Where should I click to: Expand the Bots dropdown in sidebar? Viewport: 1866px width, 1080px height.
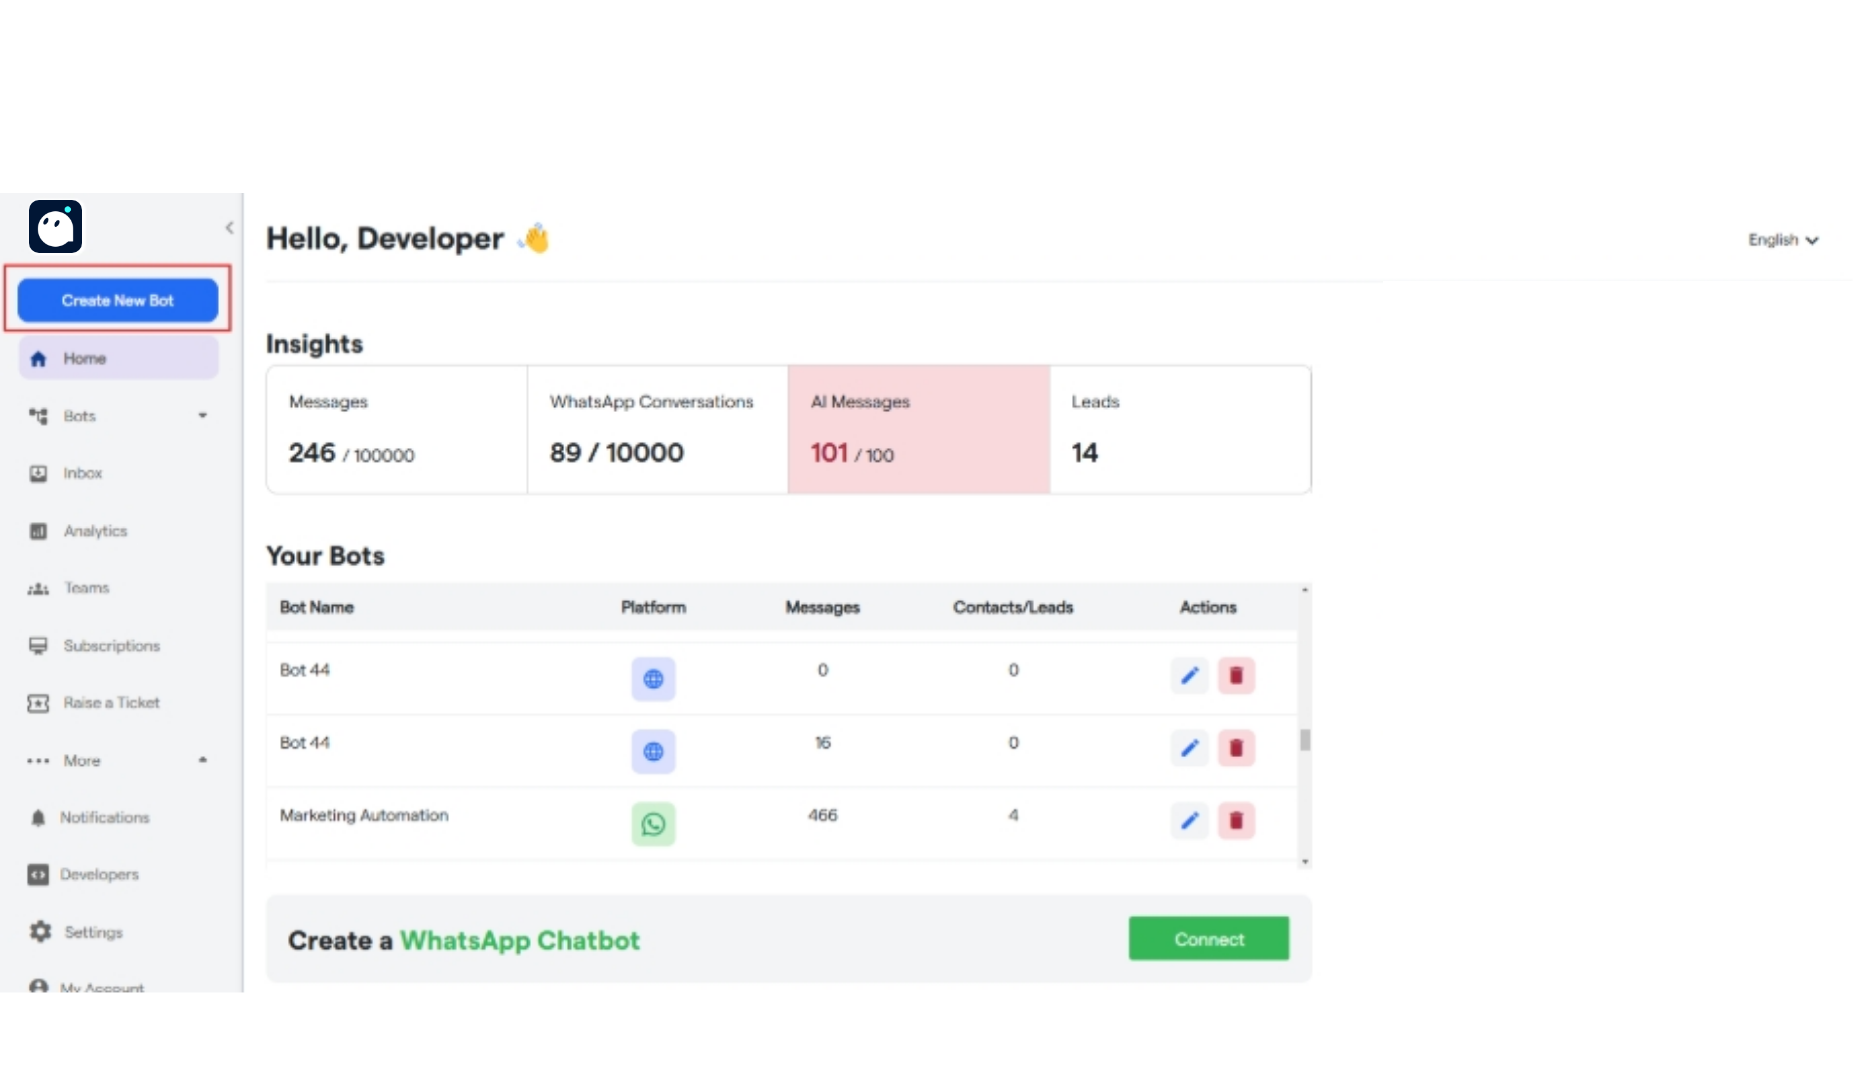click(x=203, y=416)
